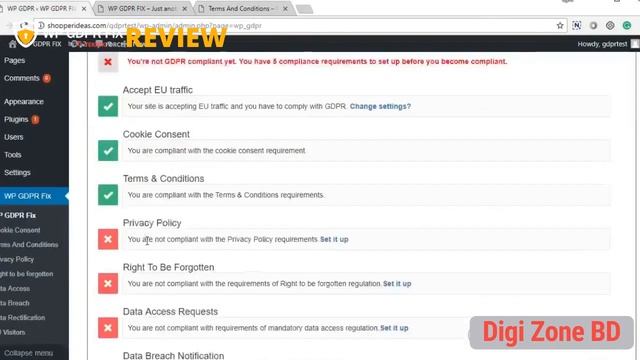Image resolution: width=640 pixels, height=360 pixels.
Task: Click green check icon for Terms & Conditions
Action: tap(108, 195)
